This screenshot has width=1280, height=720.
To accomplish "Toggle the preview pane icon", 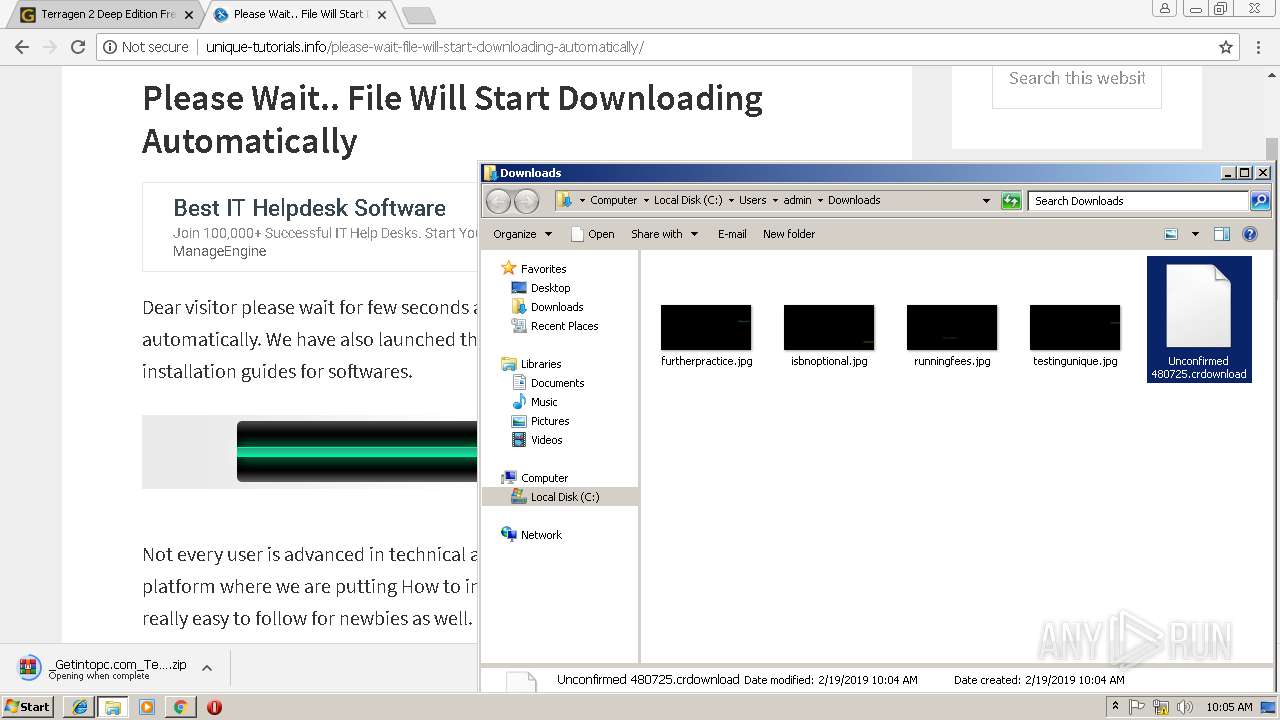I will click(1221, 234).
